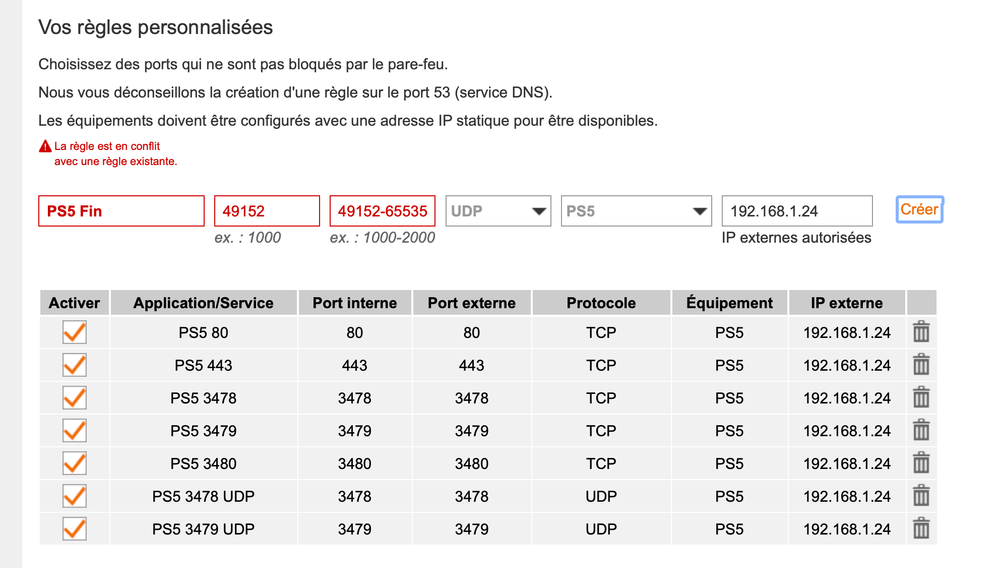Delete the PS5 3479 UDP rule
The image size is (999, 568).
pyautogui.click(x=921, y=528)
